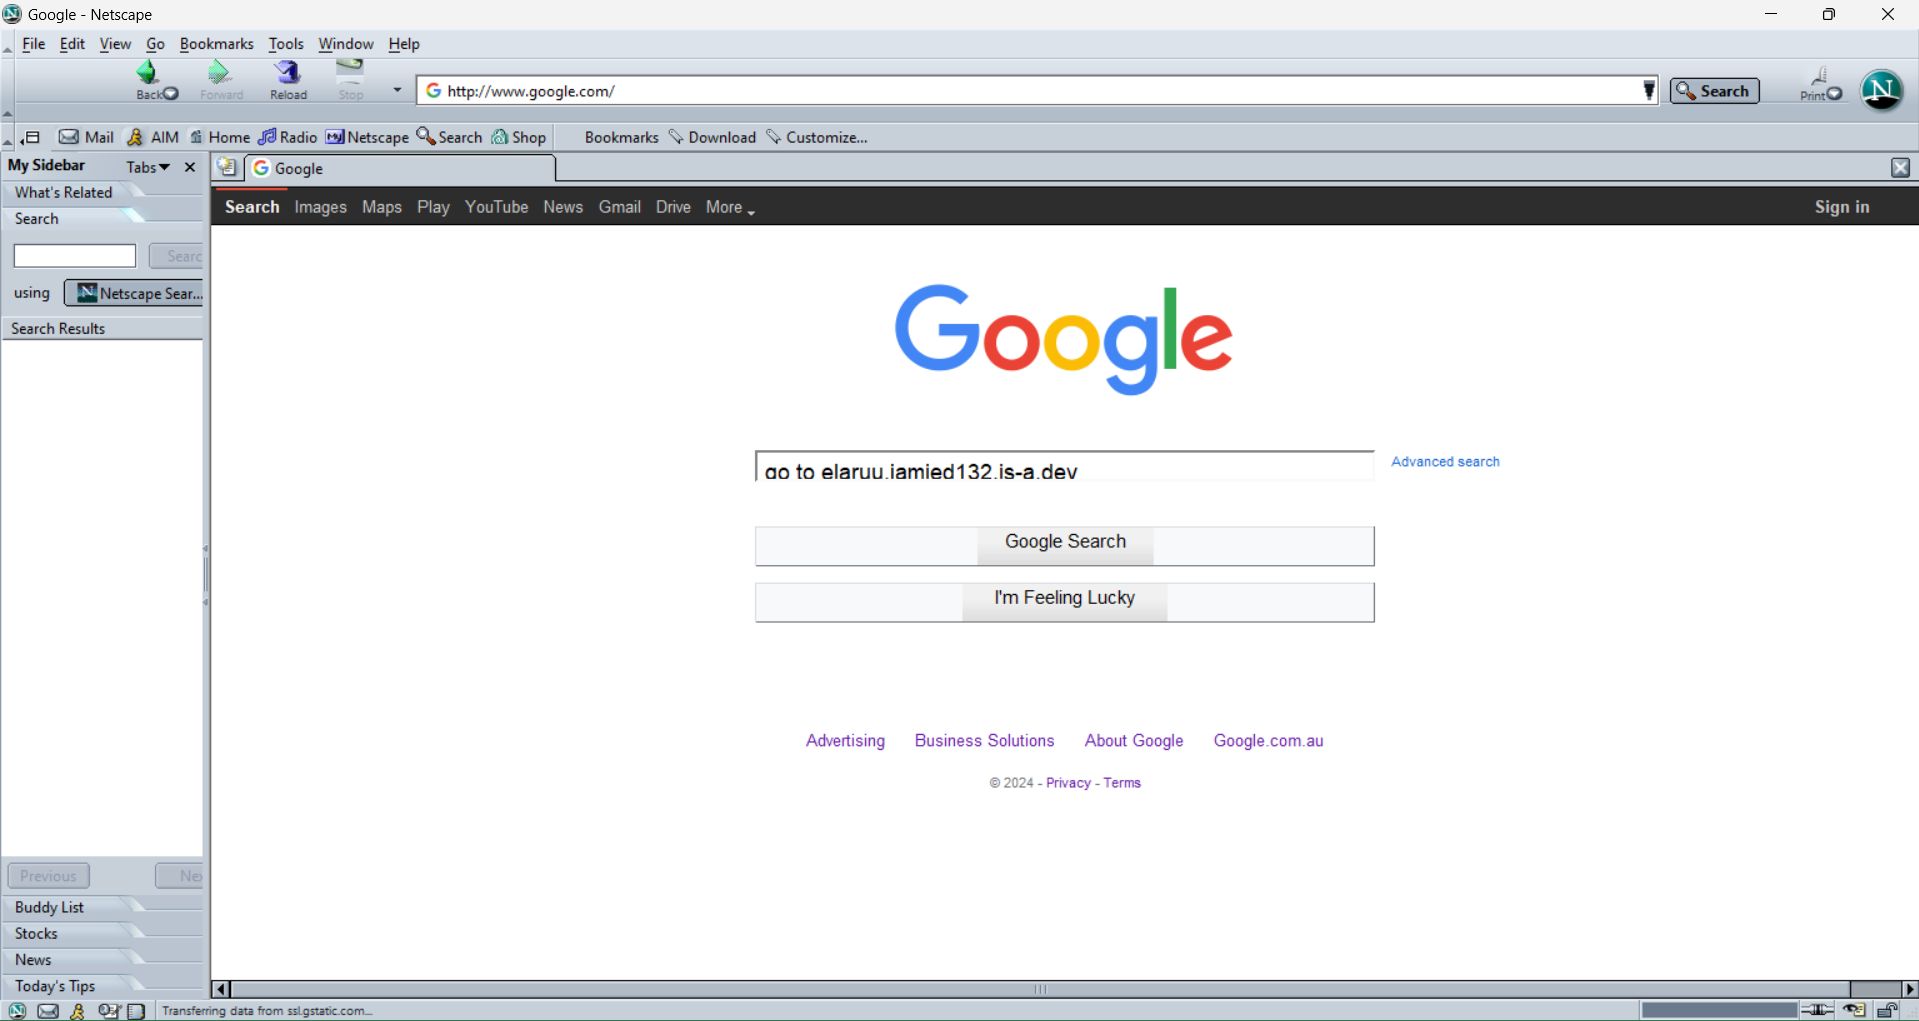Open the Bookmarks folder in the personal toolbar
1919x1021 pixels.
(621, 137)
